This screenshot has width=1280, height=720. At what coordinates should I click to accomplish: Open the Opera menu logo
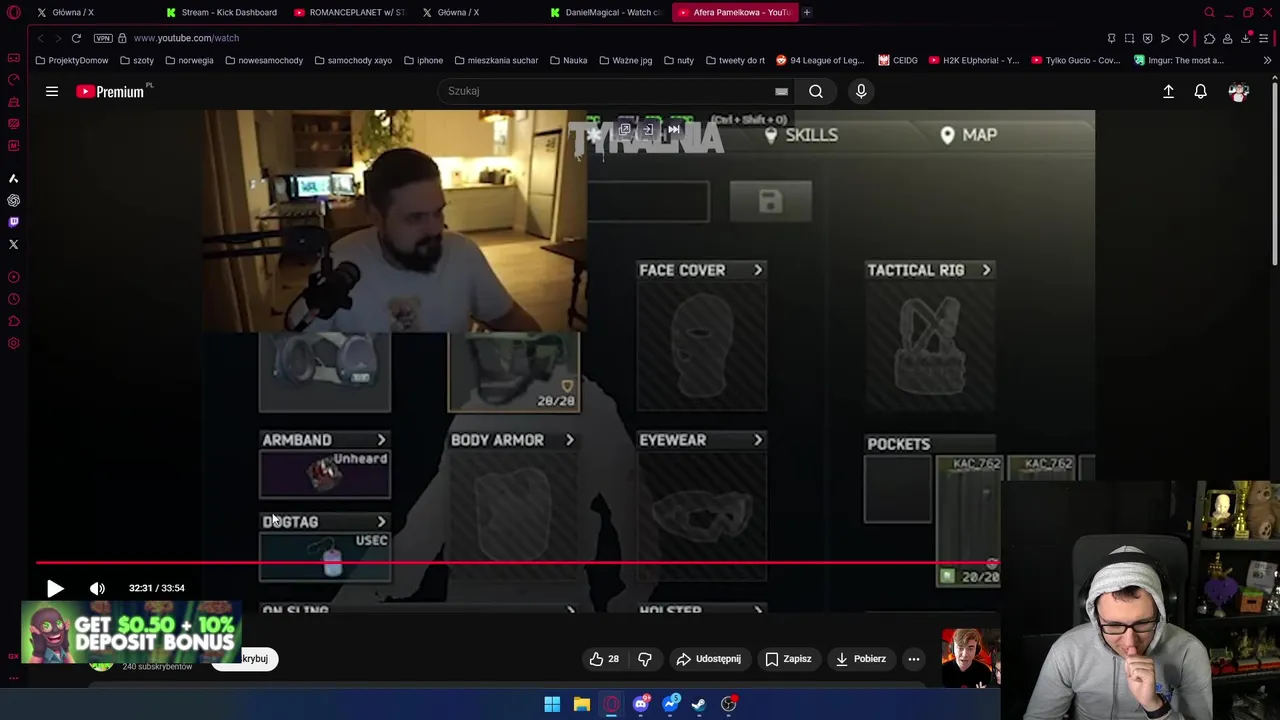[13, 12]
